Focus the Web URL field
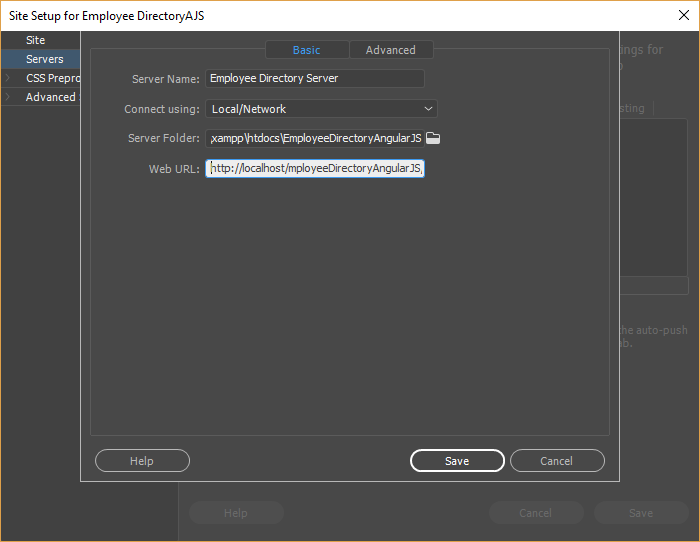The height and width of the screenshot is (542, 700). point(315,168)
